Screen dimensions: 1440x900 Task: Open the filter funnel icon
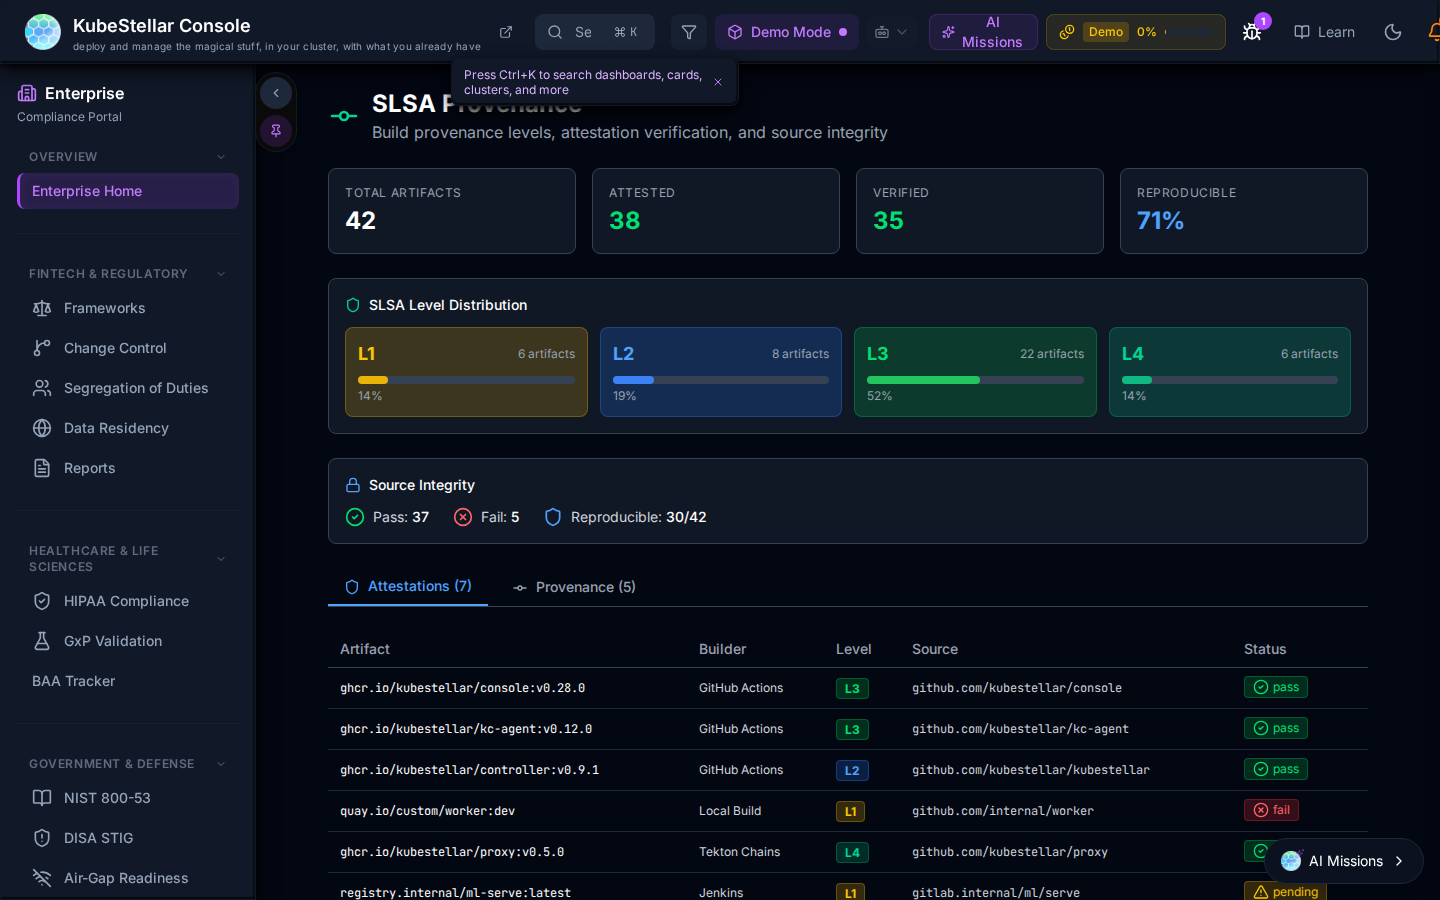click(x=689, y=32)
